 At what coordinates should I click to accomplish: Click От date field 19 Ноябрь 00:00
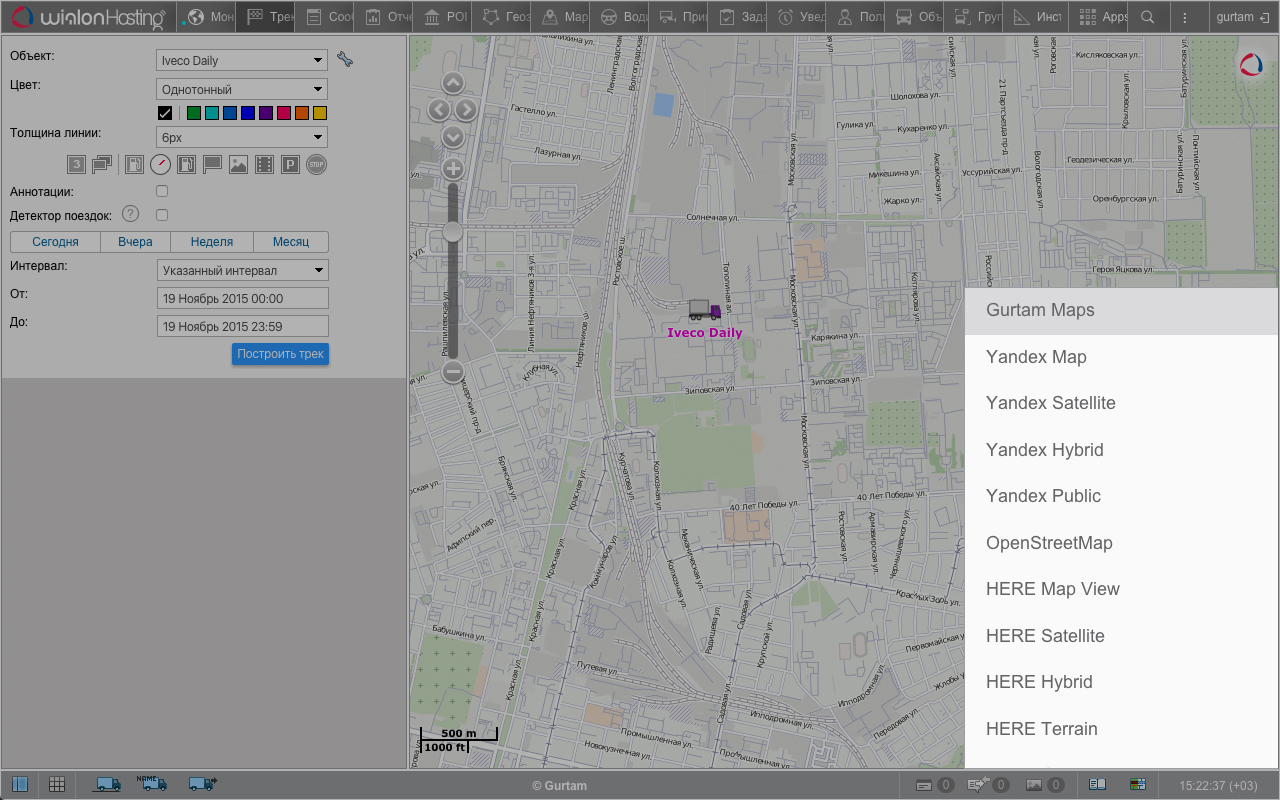tap(242, 298)
